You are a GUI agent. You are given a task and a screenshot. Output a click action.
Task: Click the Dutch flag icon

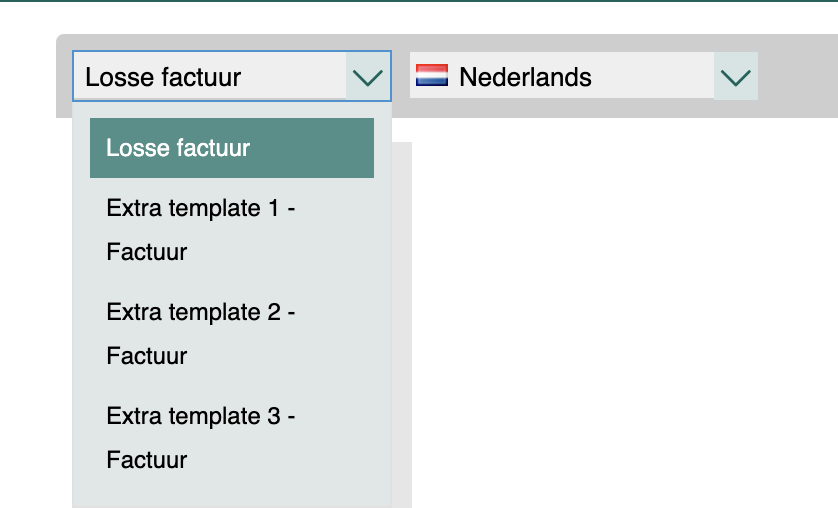coord(432,75)
